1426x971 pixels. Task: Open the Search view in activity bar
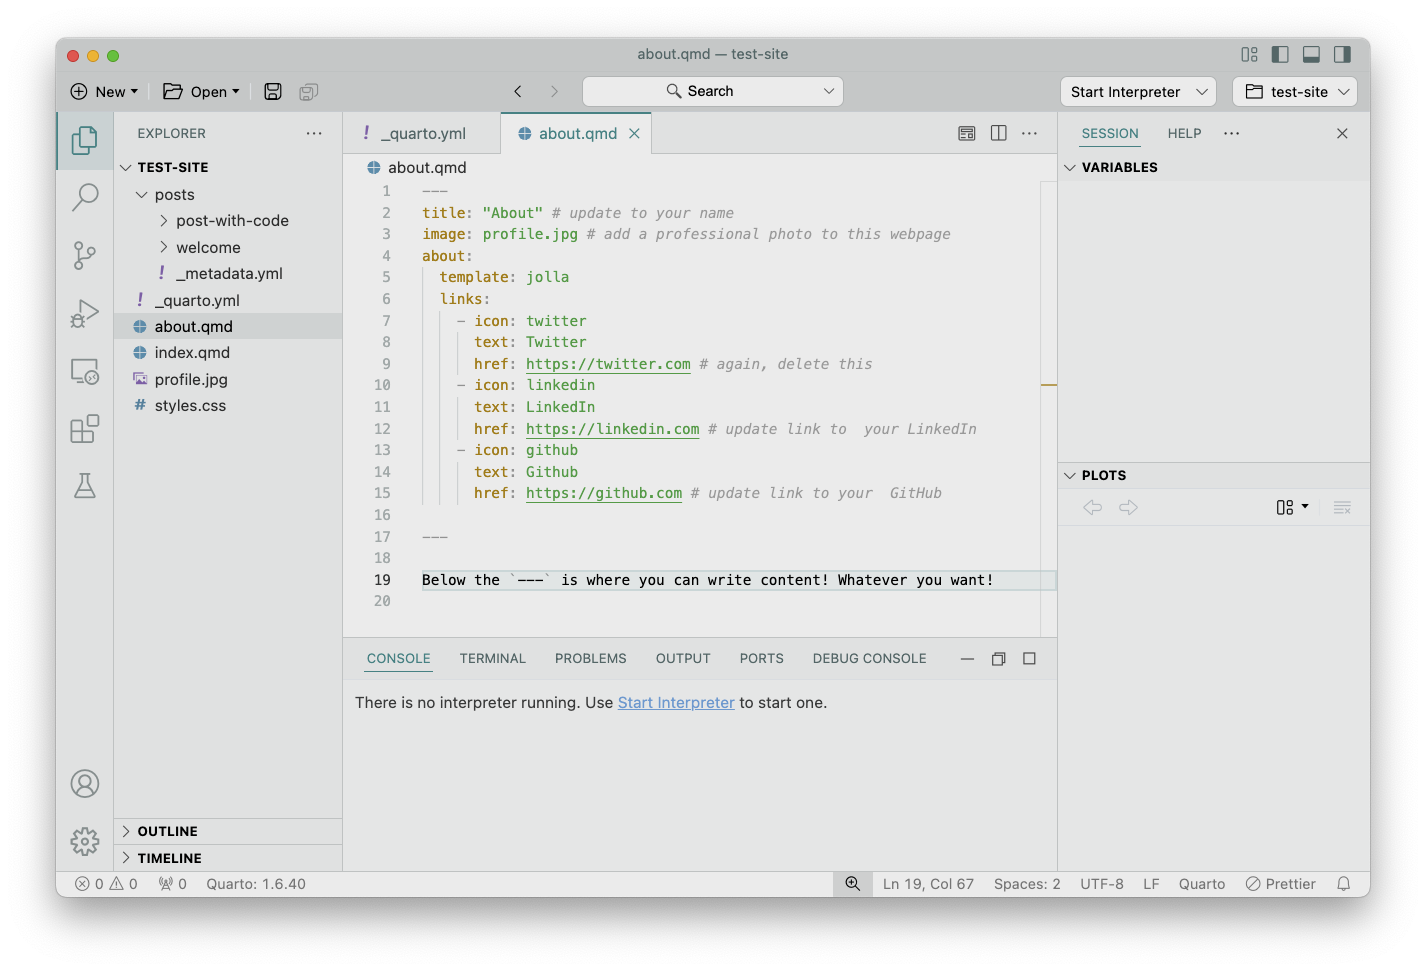pyautogui.click(x=85, y=197)
